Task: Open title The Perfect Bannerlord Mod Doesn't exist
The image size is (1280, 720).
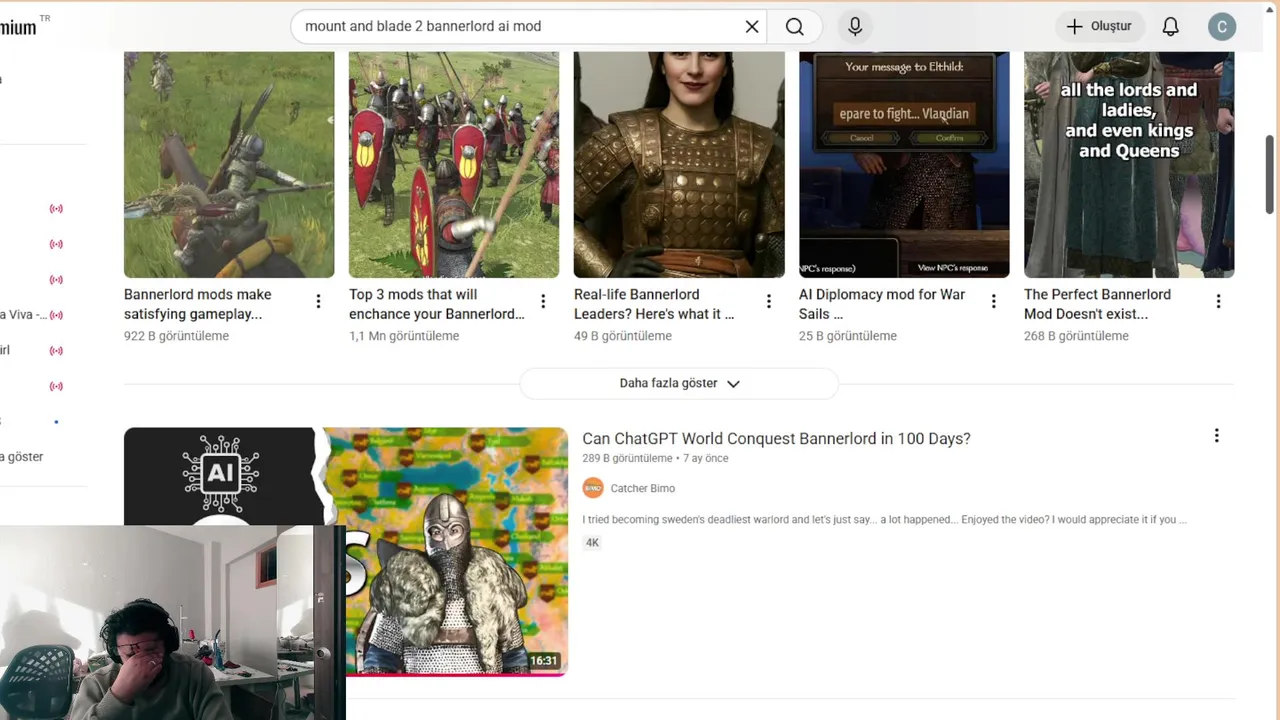Action: 1097,304
